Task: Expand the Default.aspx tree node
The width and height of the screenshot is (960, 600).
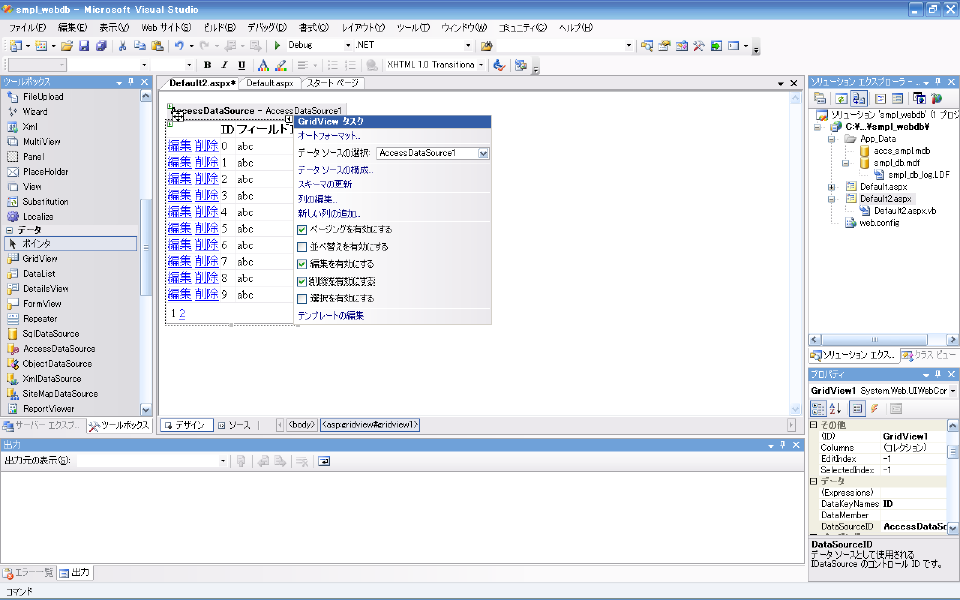Action: 831,187
